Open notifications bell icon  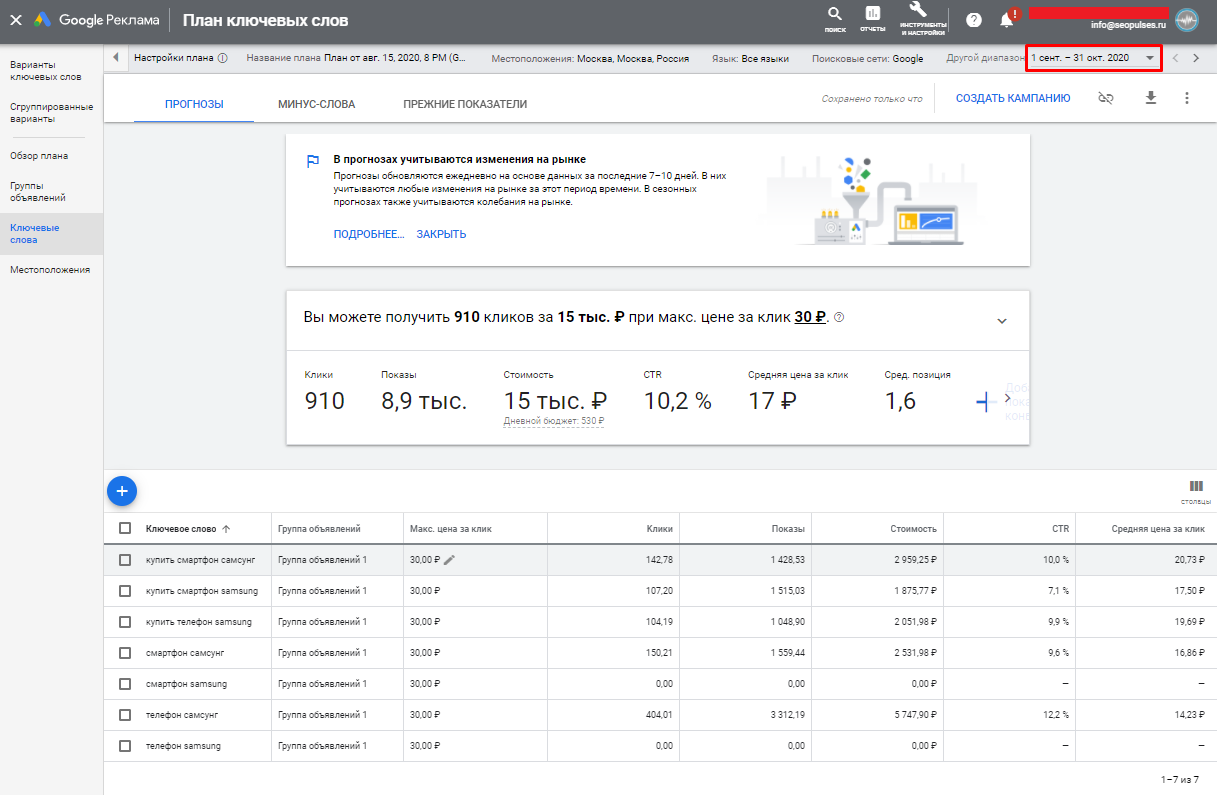click(1007, 20)
